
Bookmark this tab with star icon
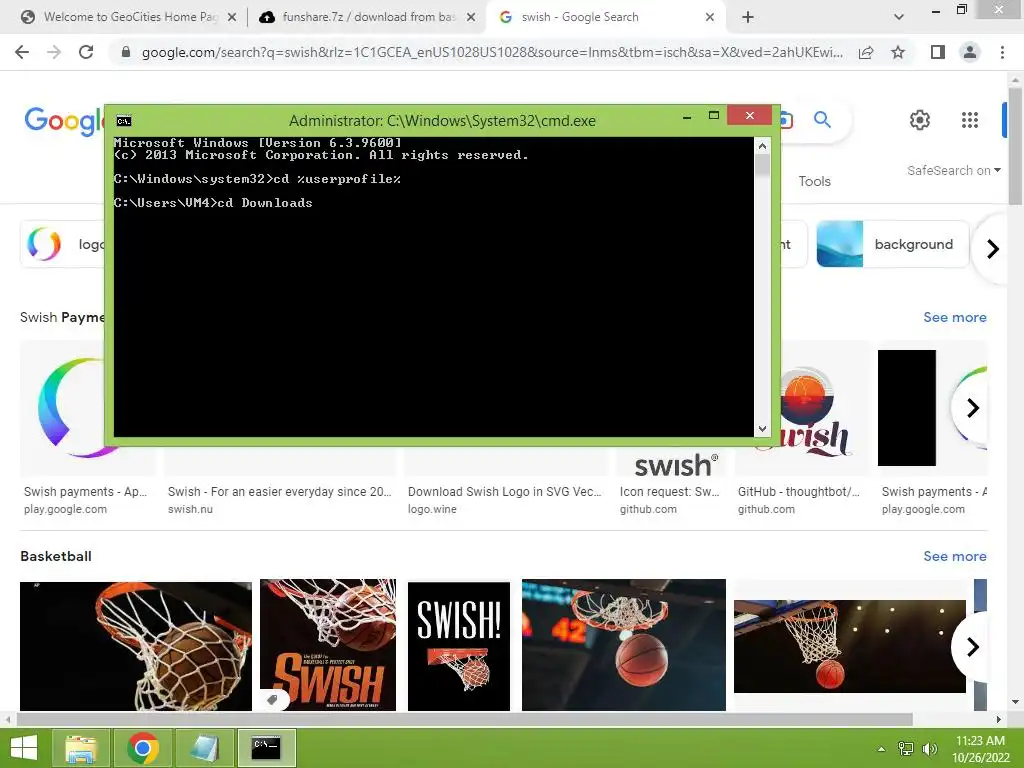tap(898, 52)
